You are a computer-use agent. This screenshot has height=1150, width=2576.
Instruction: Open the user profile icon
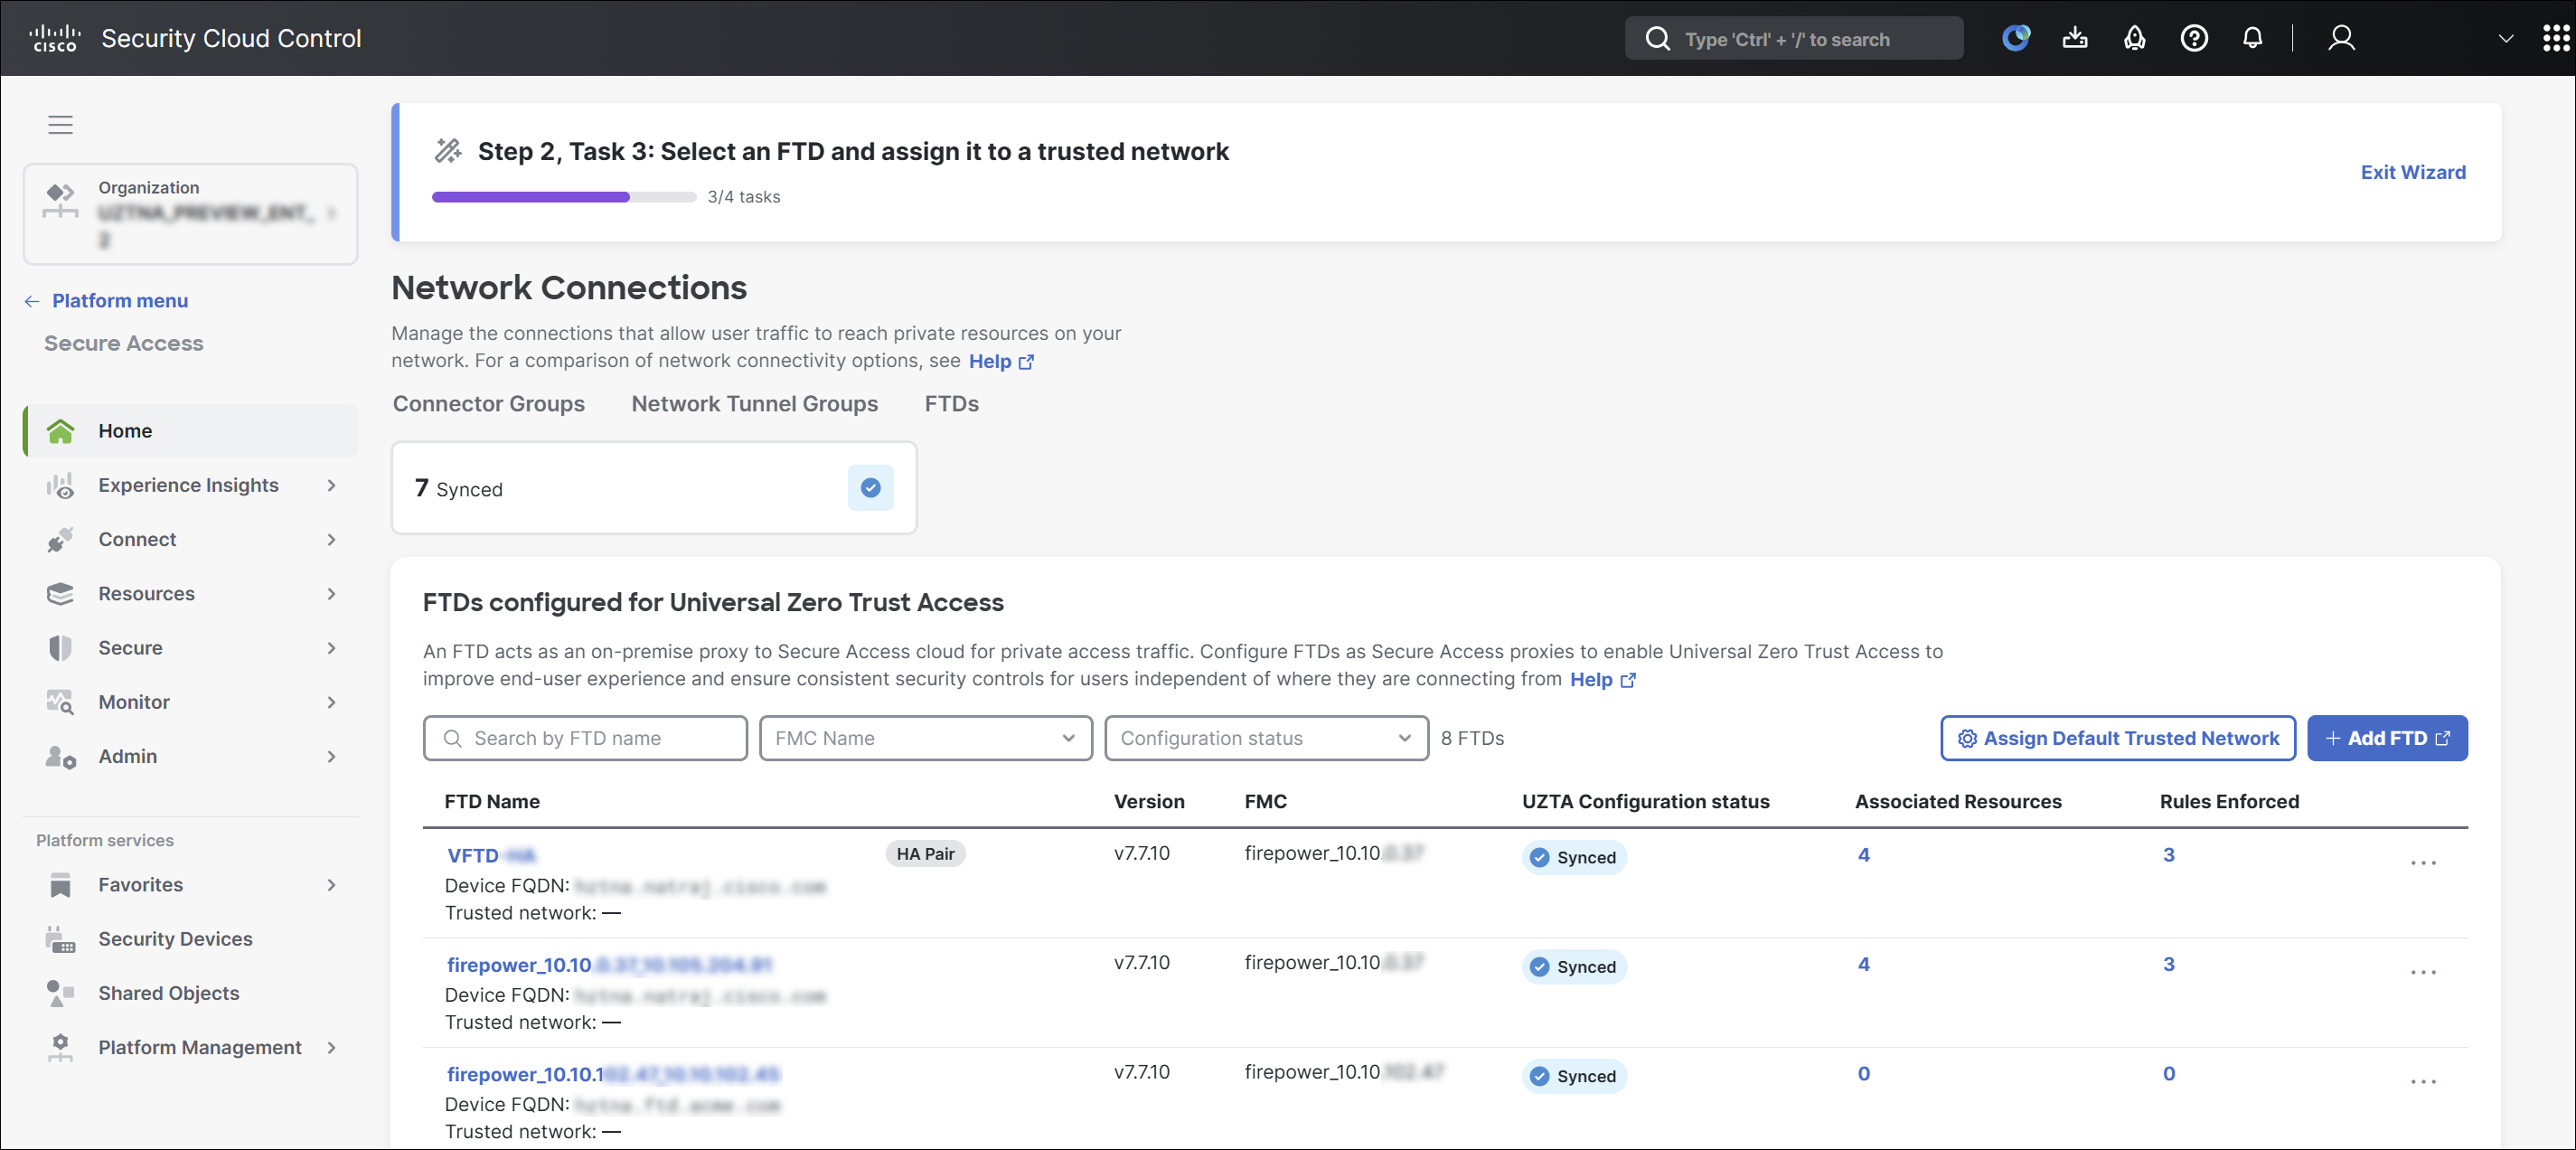(x=2341, y=38)
